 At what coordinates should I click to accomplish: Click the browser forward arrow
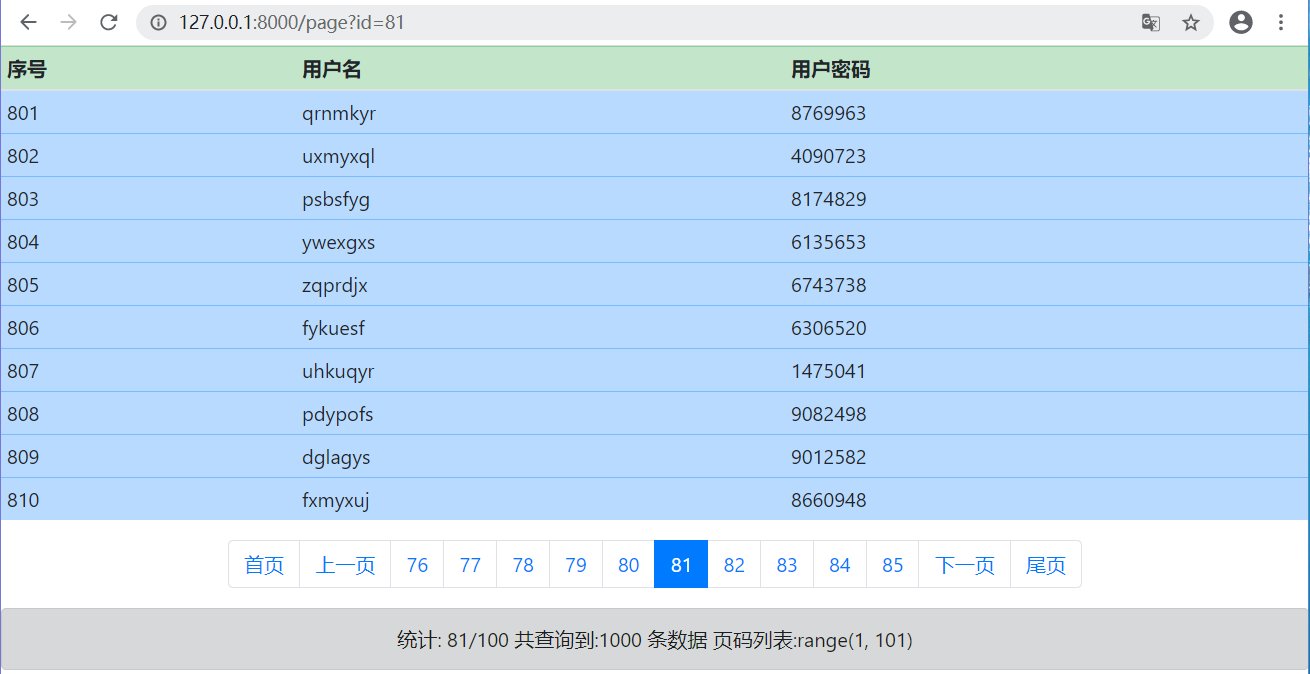pos(68,23)
